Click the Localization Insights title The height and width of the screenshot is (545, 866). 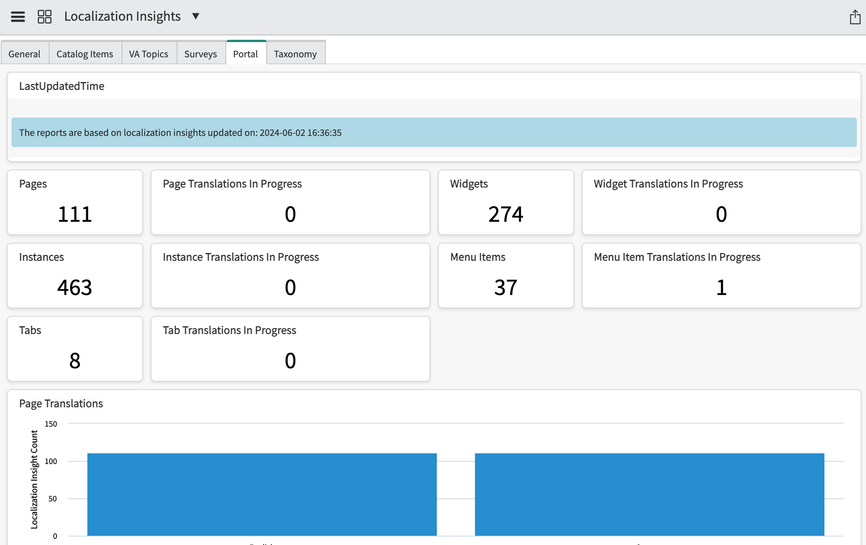pos(122,17)
